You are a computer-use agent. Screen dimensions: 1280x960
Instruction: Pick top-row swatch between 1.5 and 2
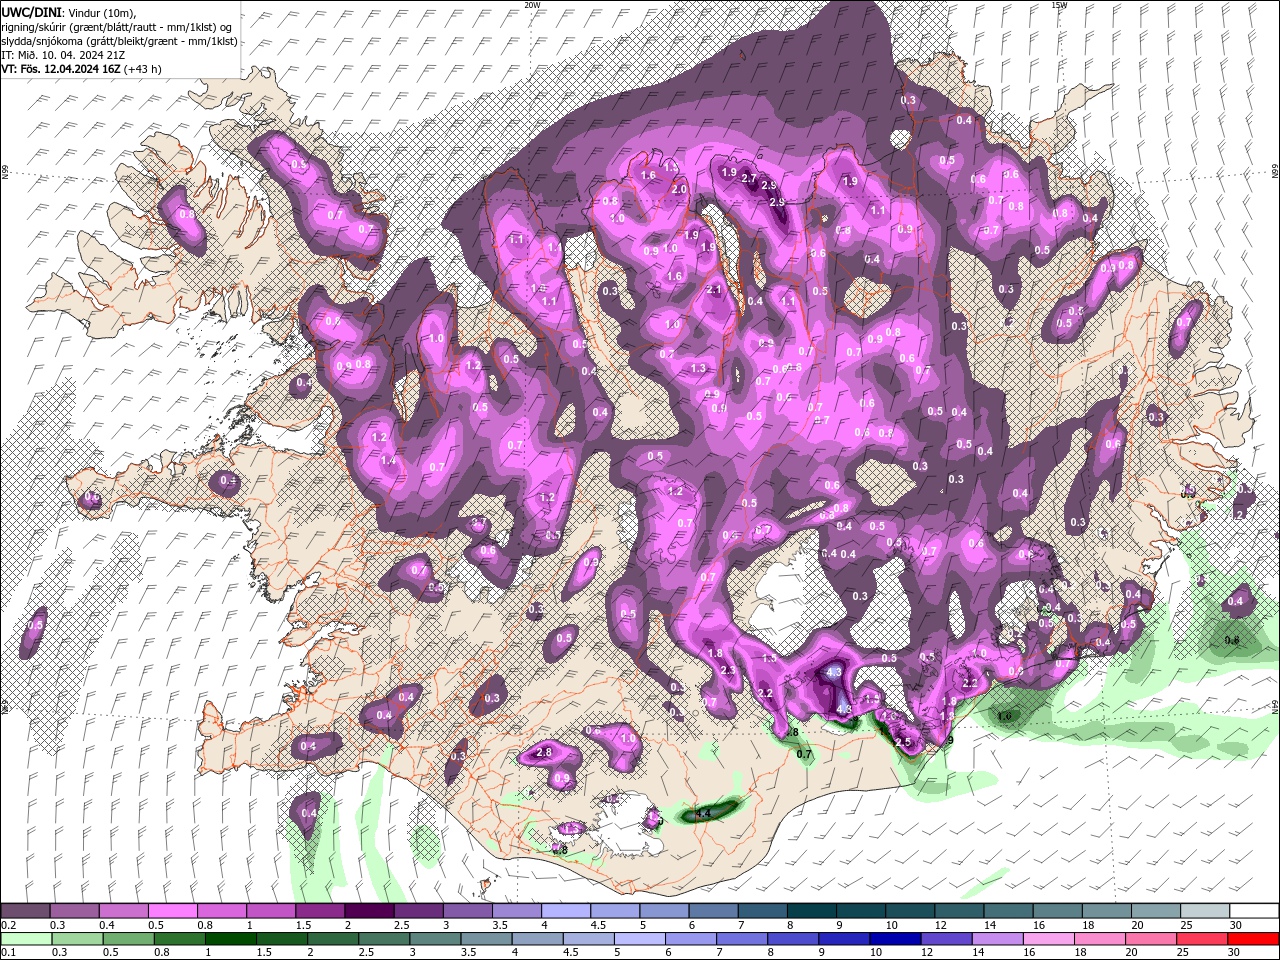point(319,911)
